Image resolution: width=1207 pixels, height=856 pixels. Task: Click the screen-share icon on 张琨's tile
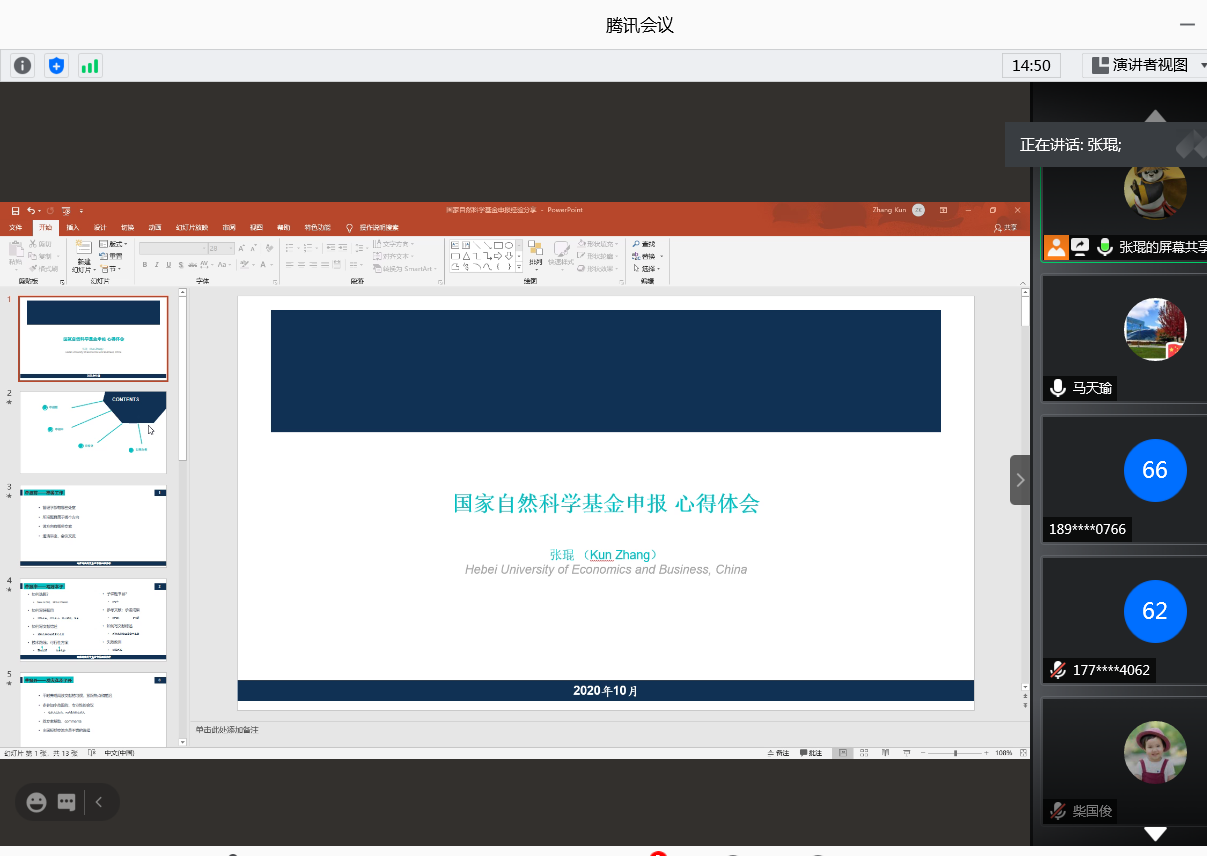[x=1080, y=246]
